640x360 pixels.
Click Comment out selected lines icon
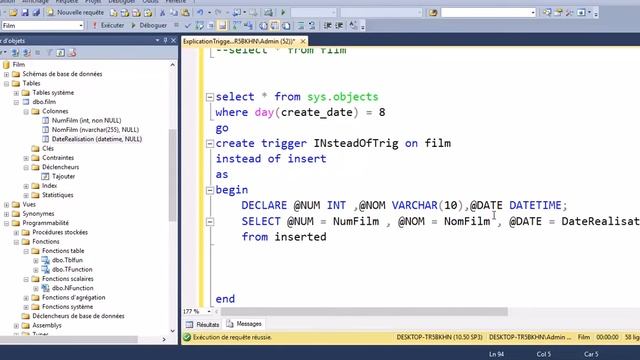301,26
